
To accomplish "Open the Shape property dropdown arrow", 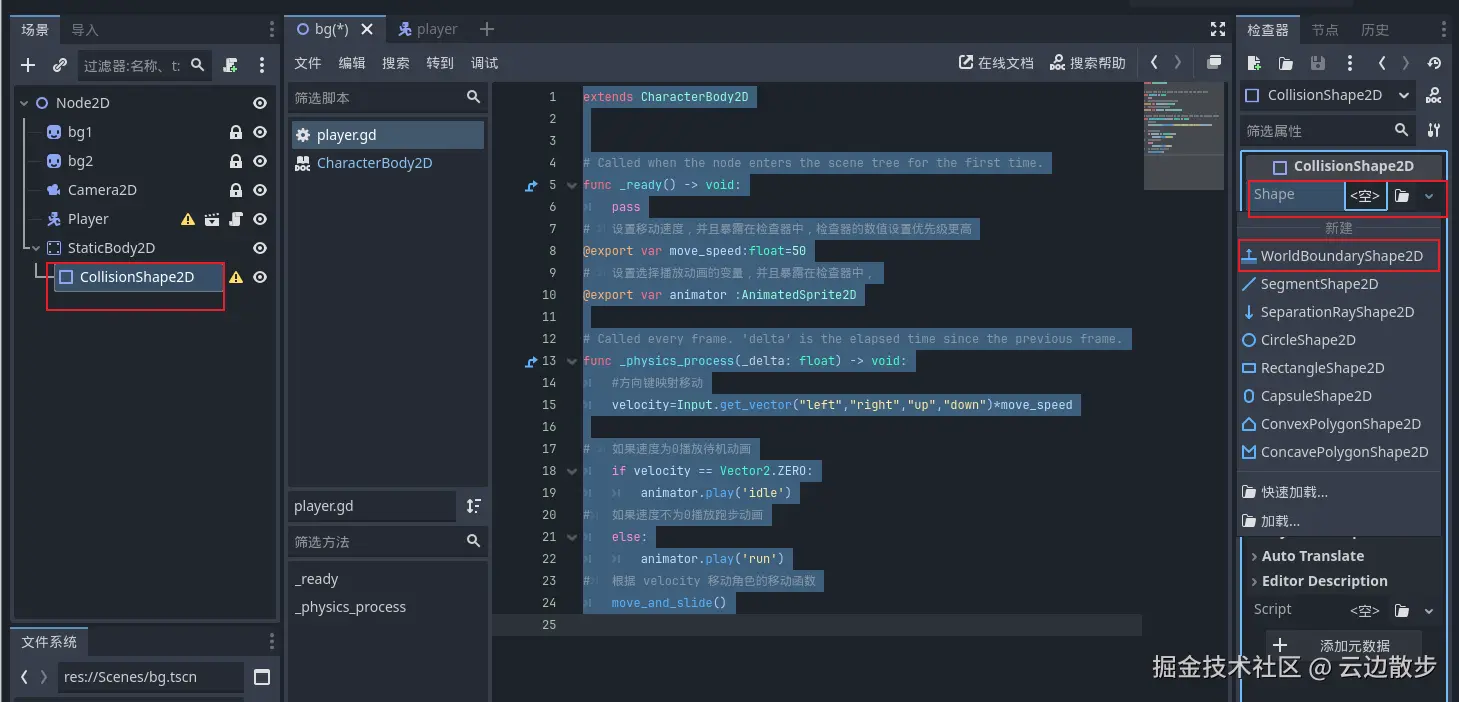I will [1429, 196].
